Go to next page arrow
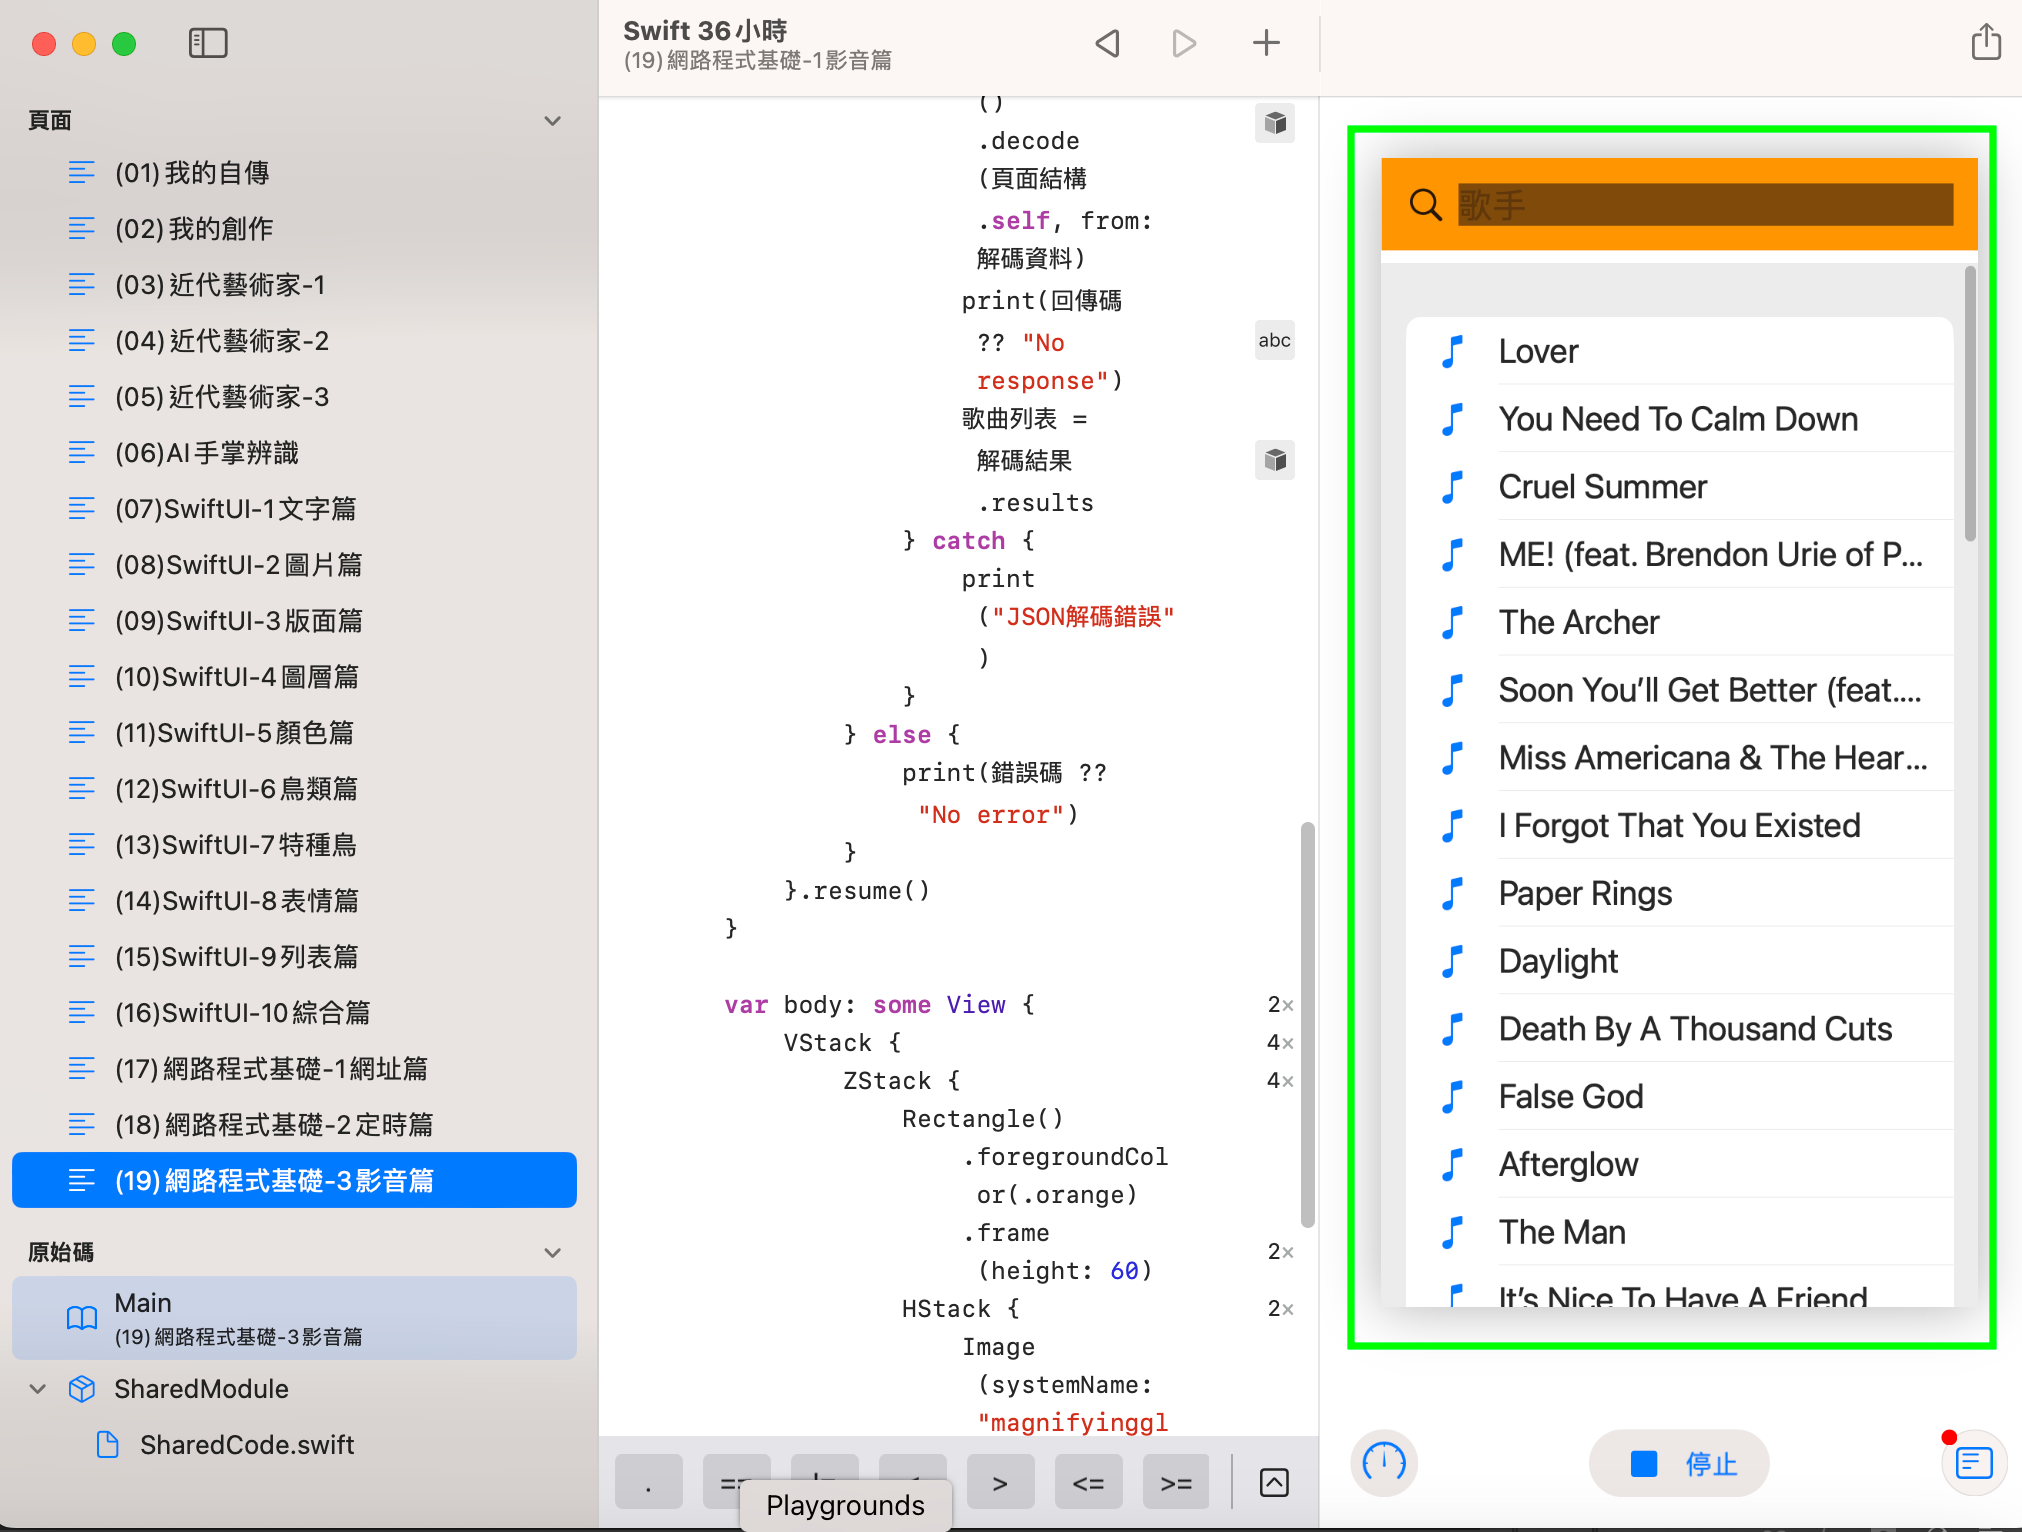2022x1532 pixels. tap(1184, 43)
